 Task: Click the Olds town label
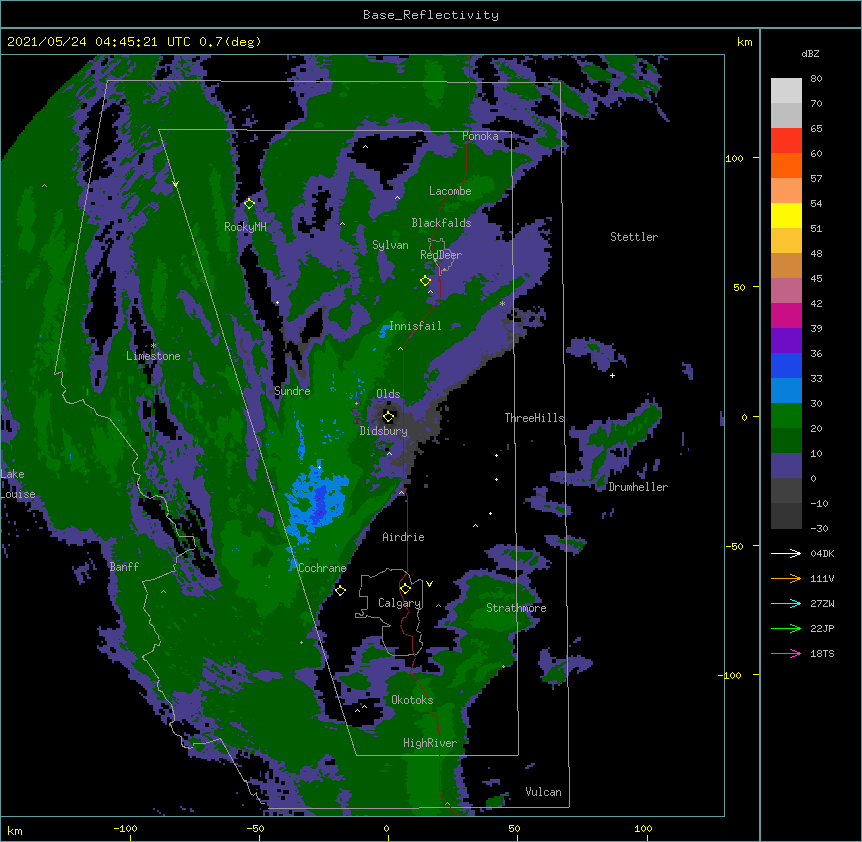coord(388,394)
